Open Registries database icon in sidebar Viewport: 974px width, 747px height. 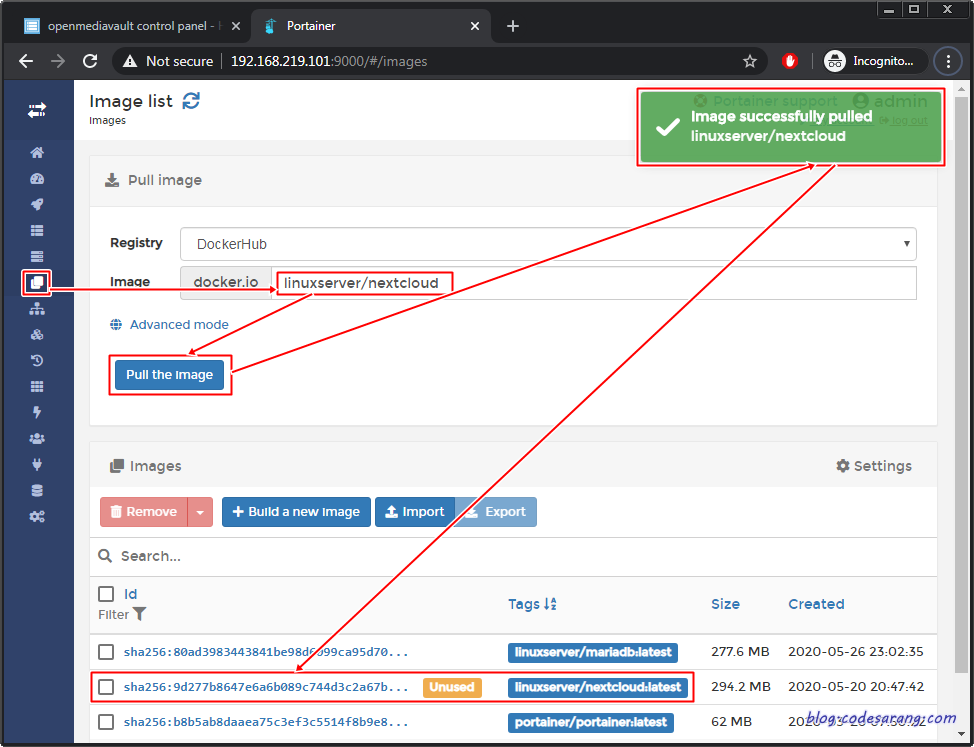point(37,491)
